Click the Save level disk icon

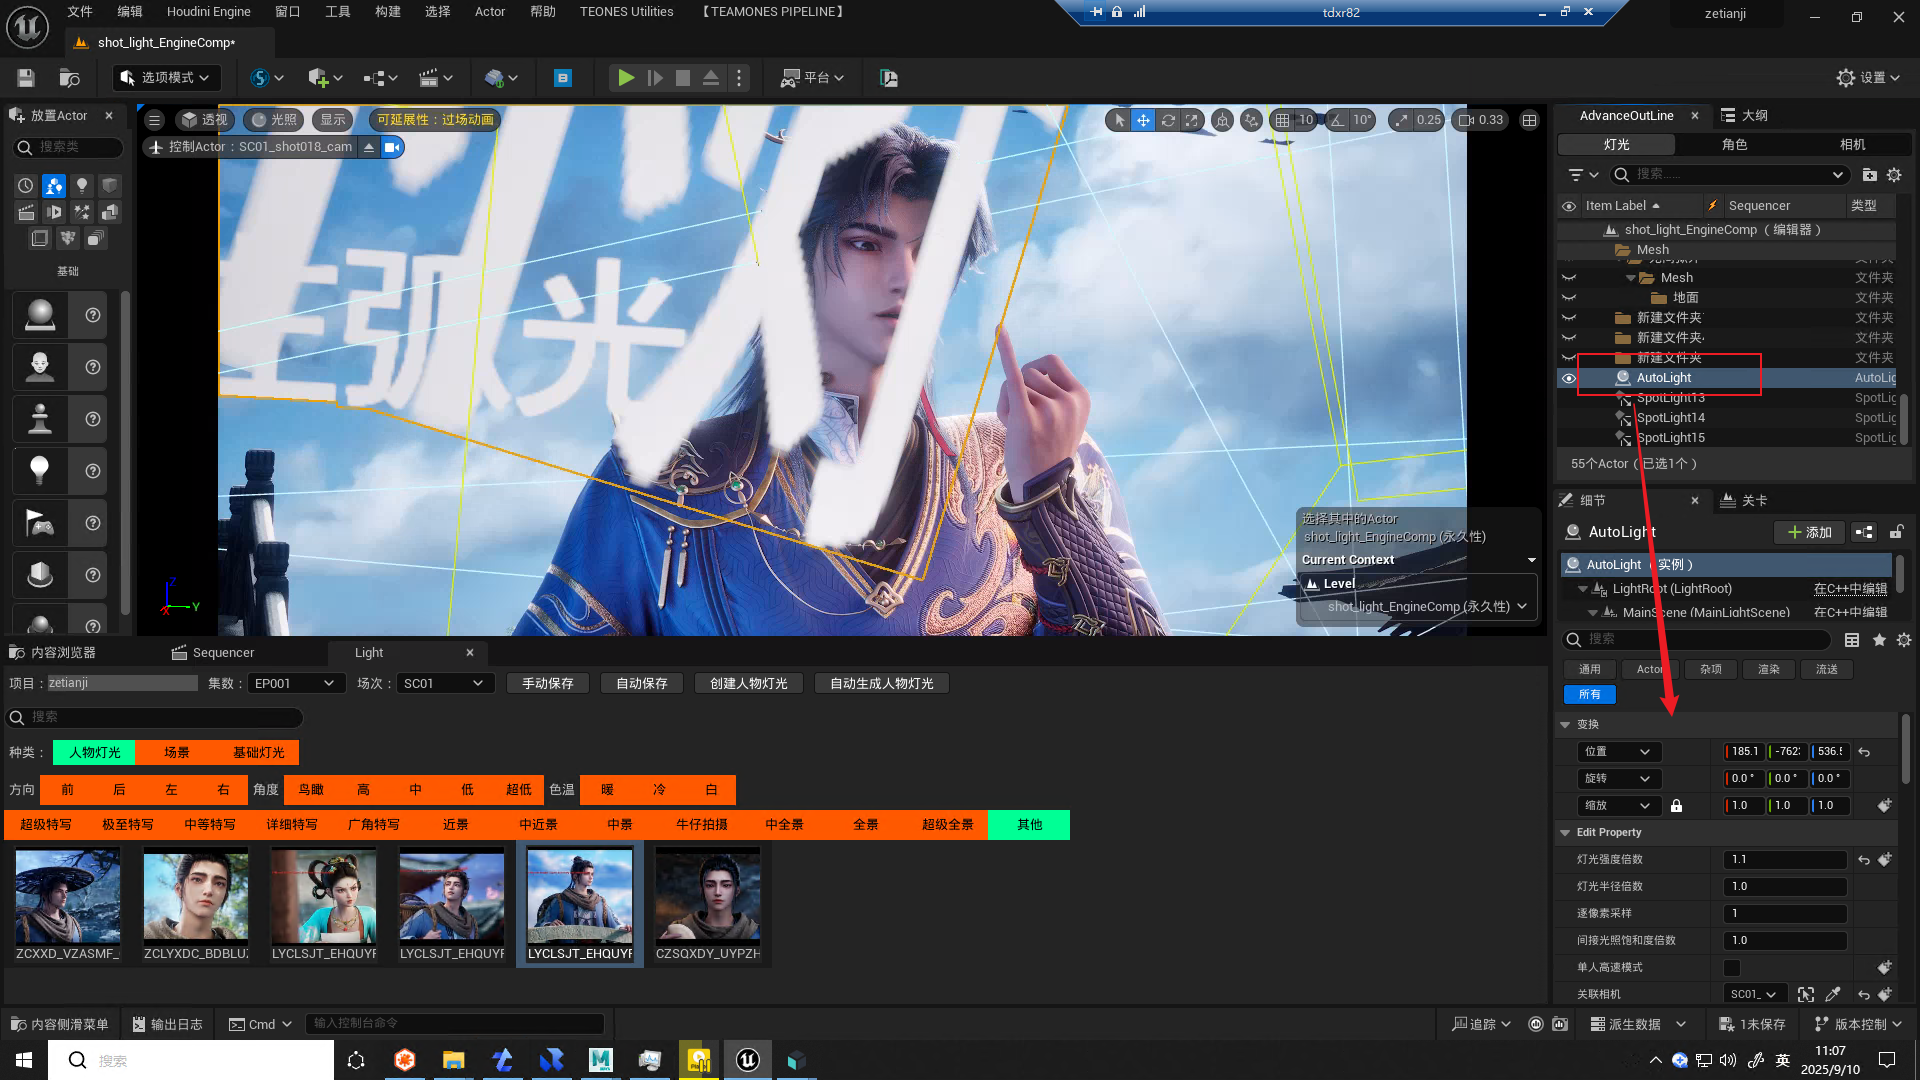click(x=26, y=78)
